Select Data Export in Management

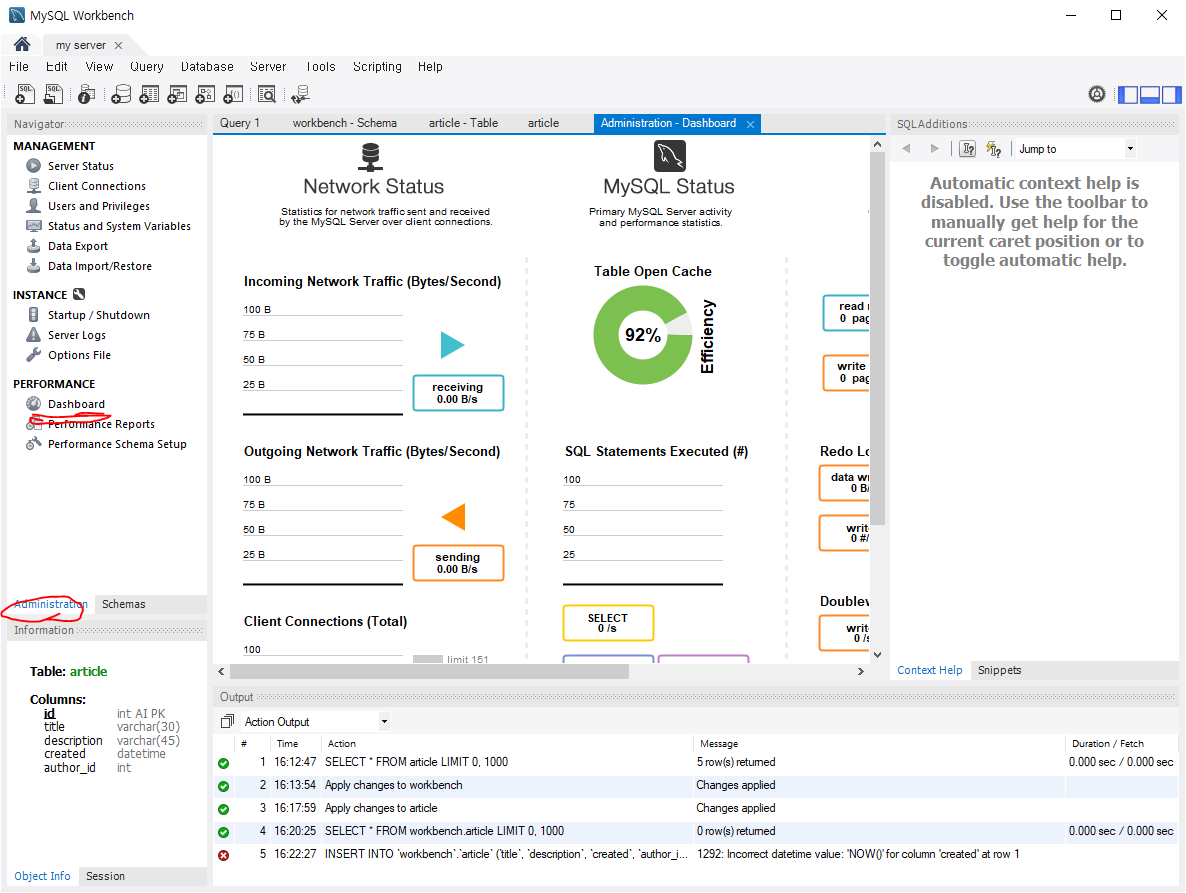point(78,246)
